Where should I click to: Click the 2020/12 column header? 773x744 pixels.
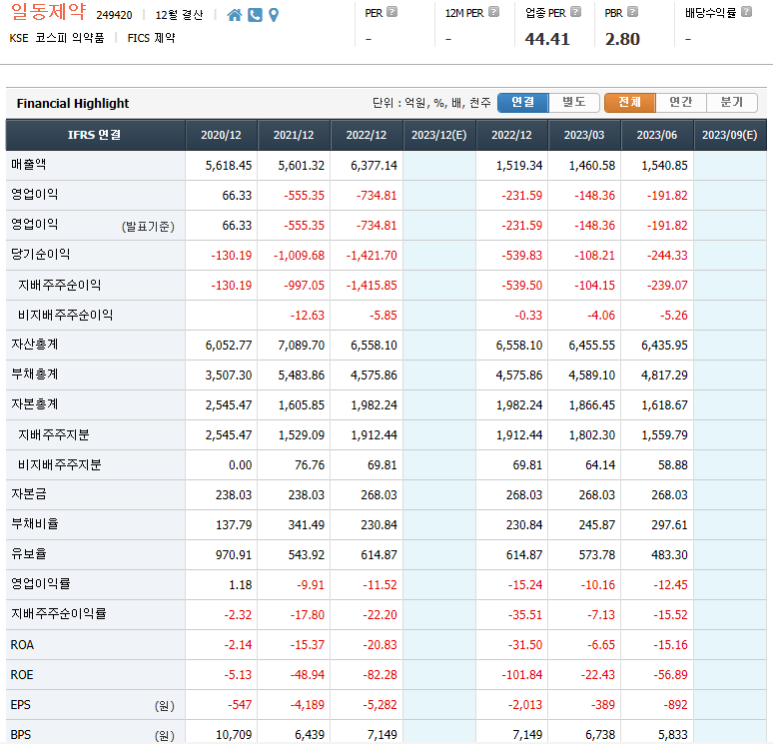coord(221,135)
